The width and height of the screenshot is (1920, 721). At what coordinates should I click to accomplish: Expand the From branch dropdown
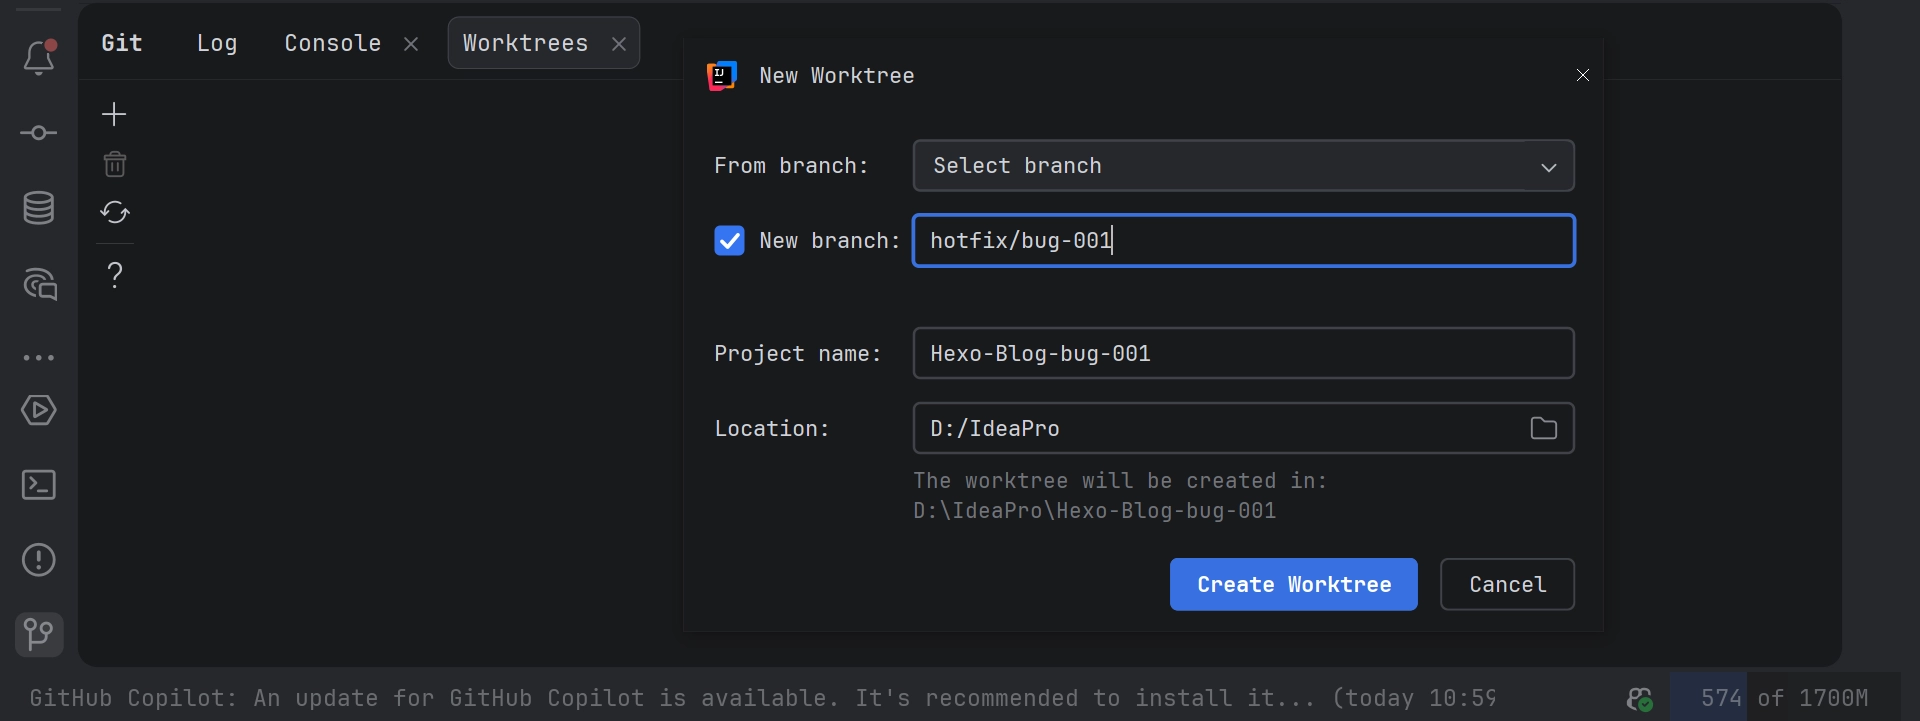click(1548, 167)
